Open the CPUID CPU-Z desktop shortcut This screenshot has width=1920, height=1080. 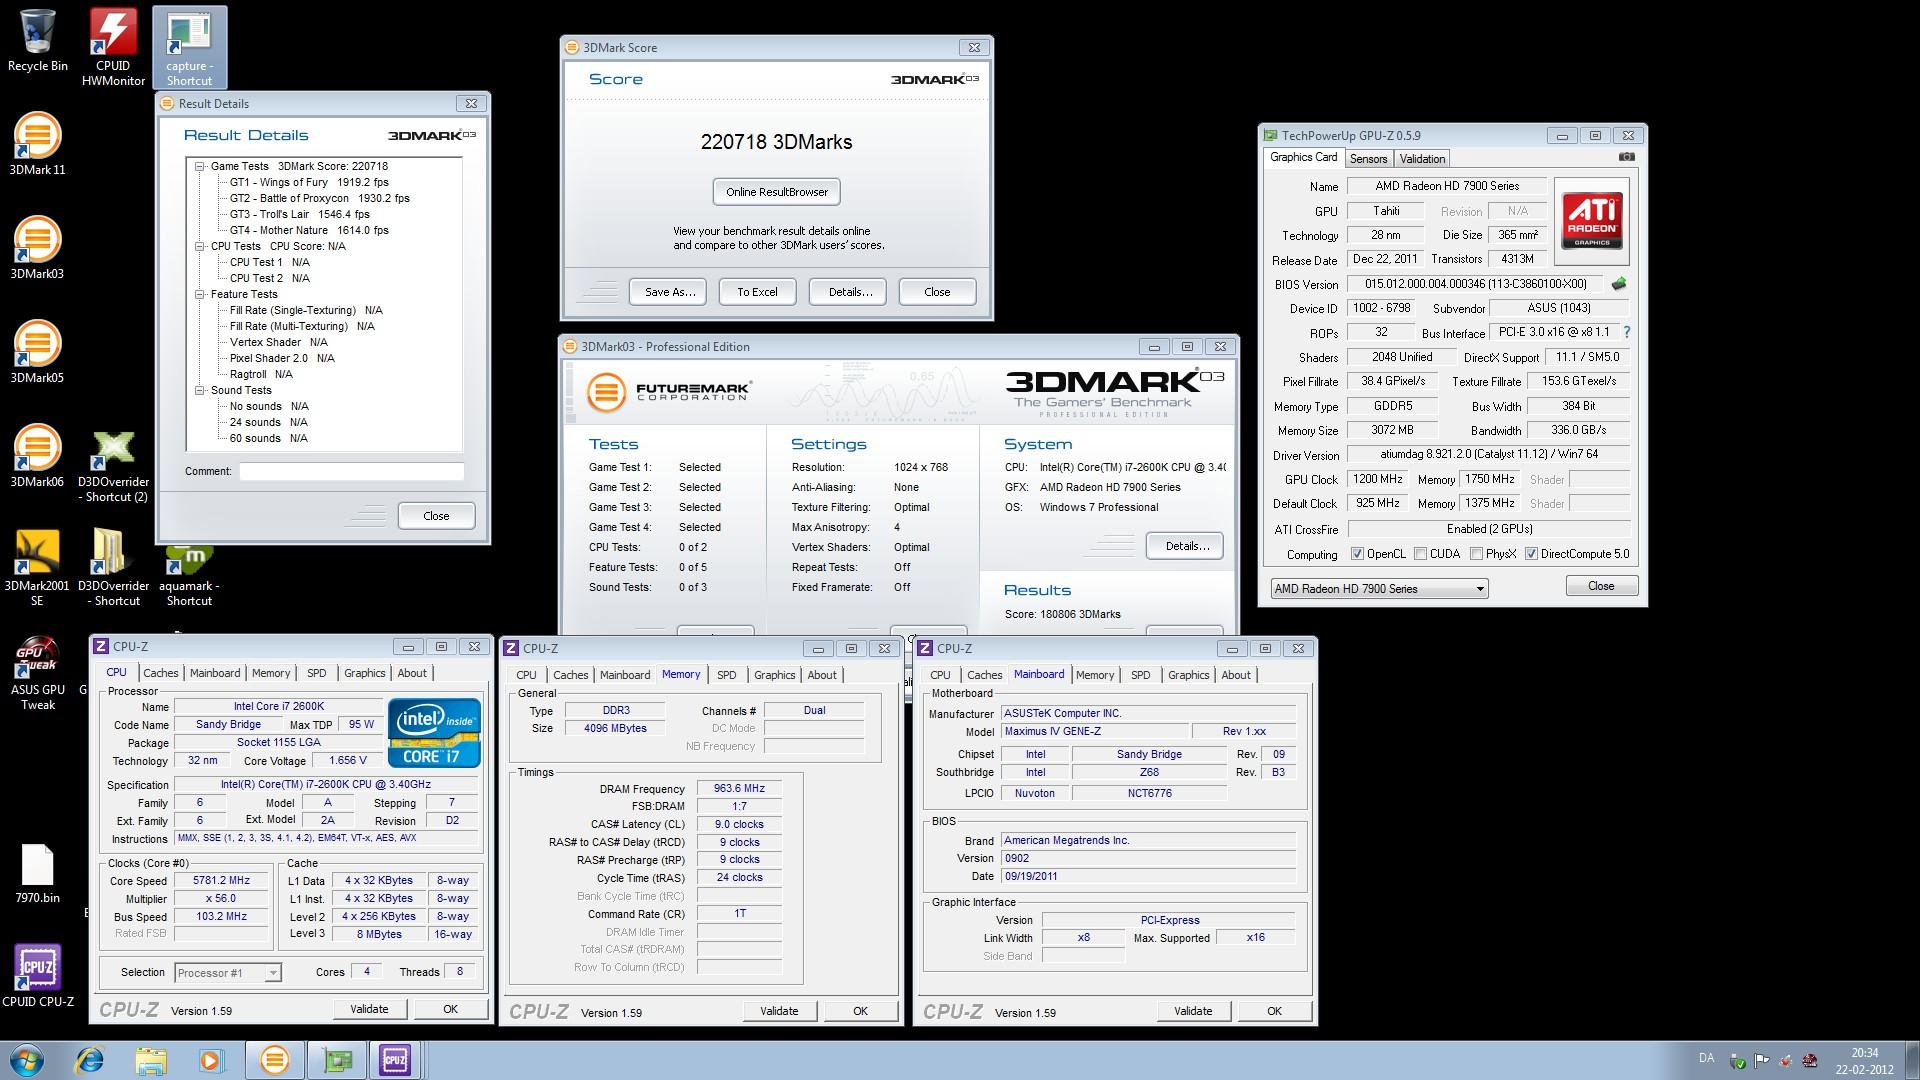click(x=37, y=975)
